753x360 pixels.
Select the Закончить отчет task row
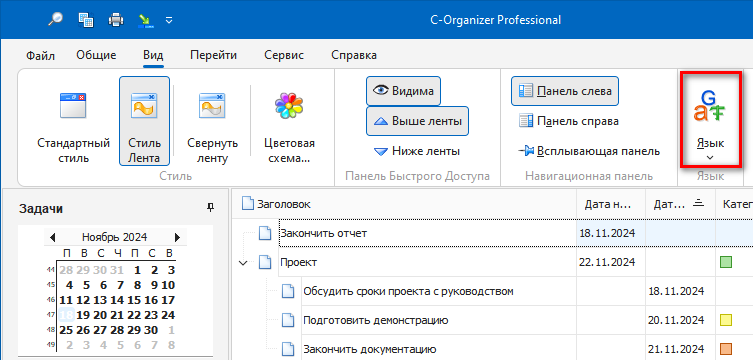point(492,234)
